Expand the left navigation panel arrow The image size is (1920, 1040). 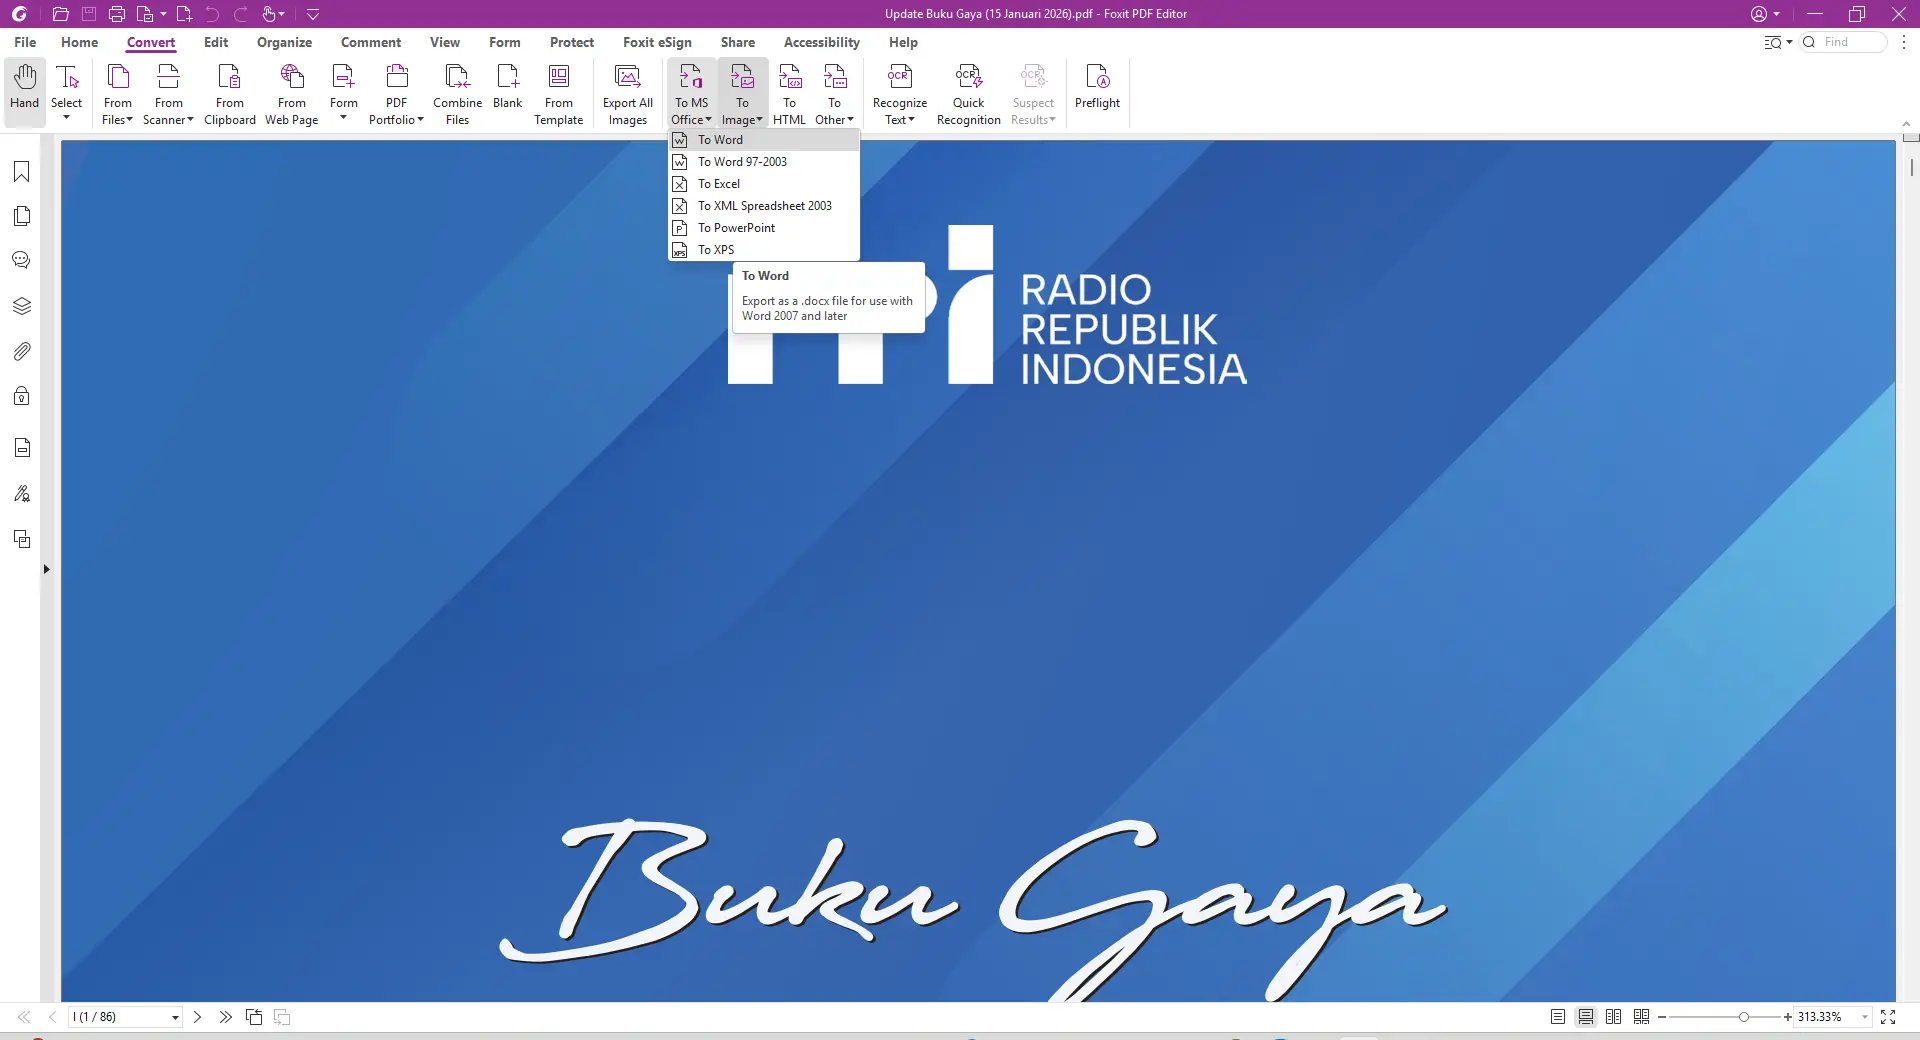[x=46, y=569]
